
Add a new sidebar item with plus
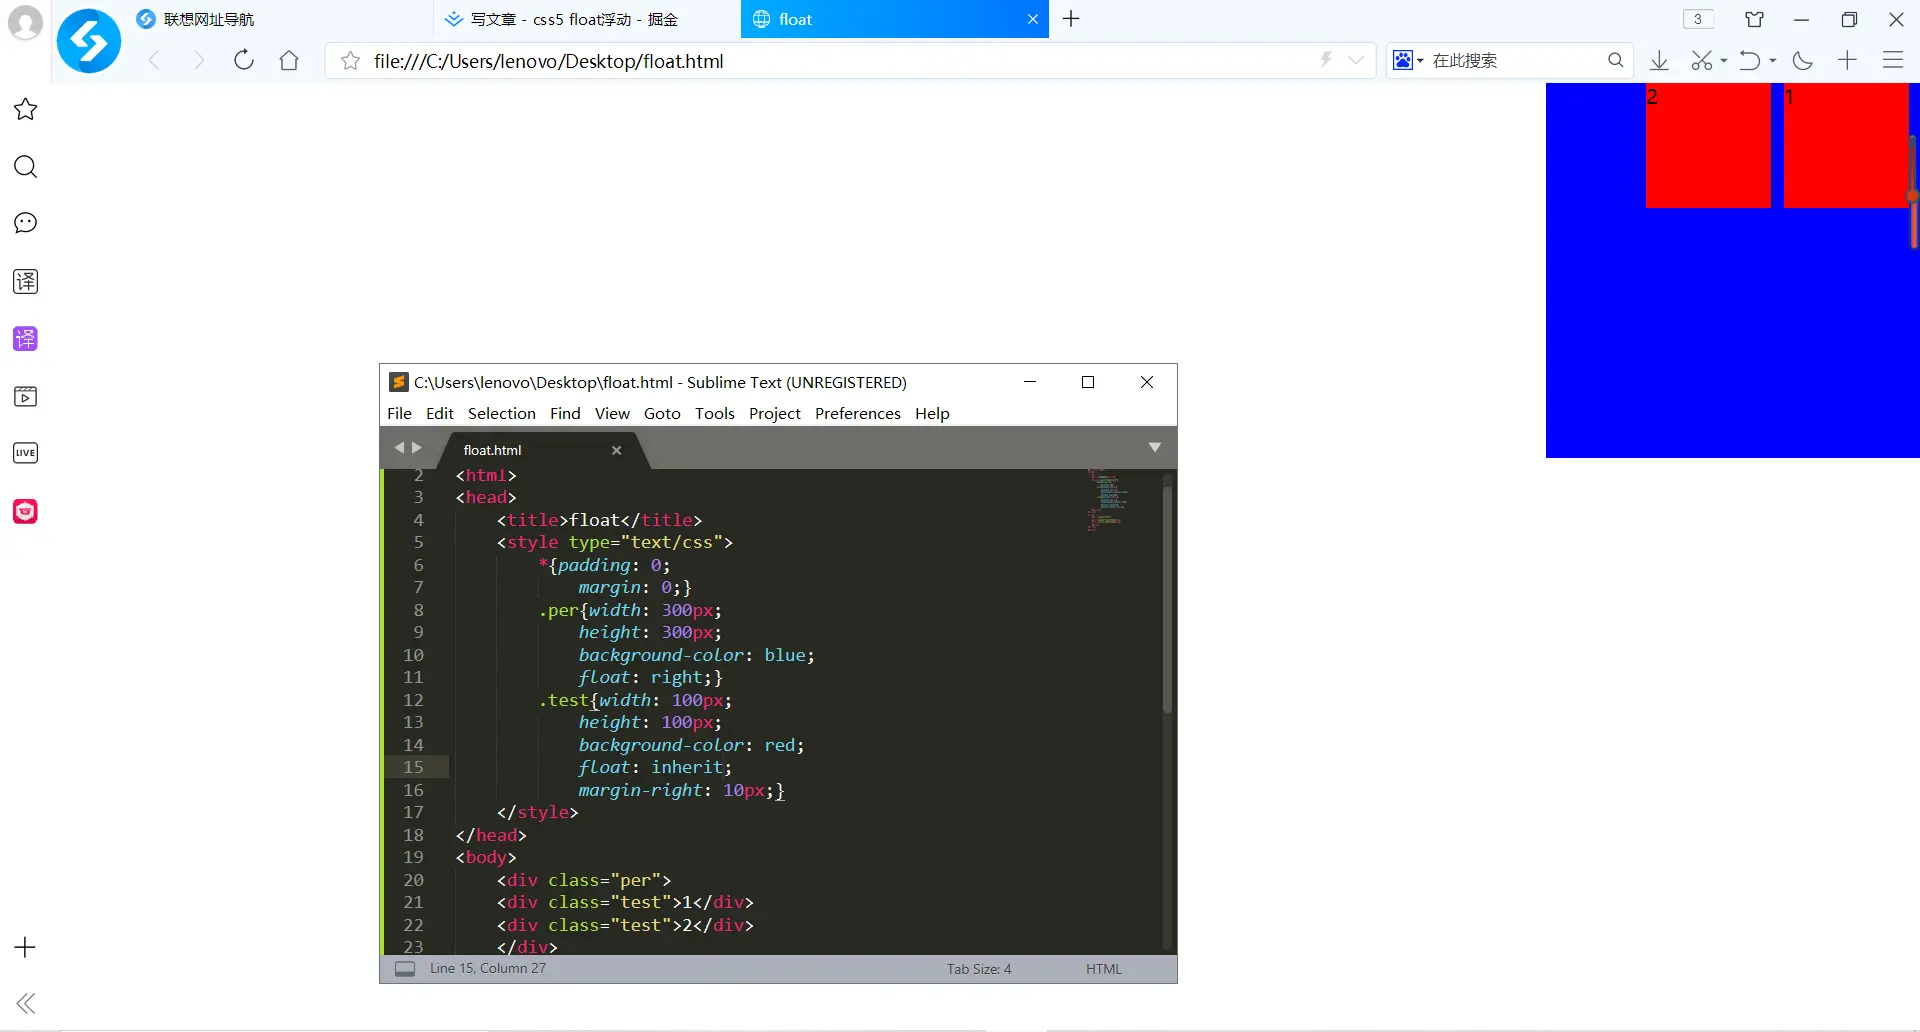[26, 947]
